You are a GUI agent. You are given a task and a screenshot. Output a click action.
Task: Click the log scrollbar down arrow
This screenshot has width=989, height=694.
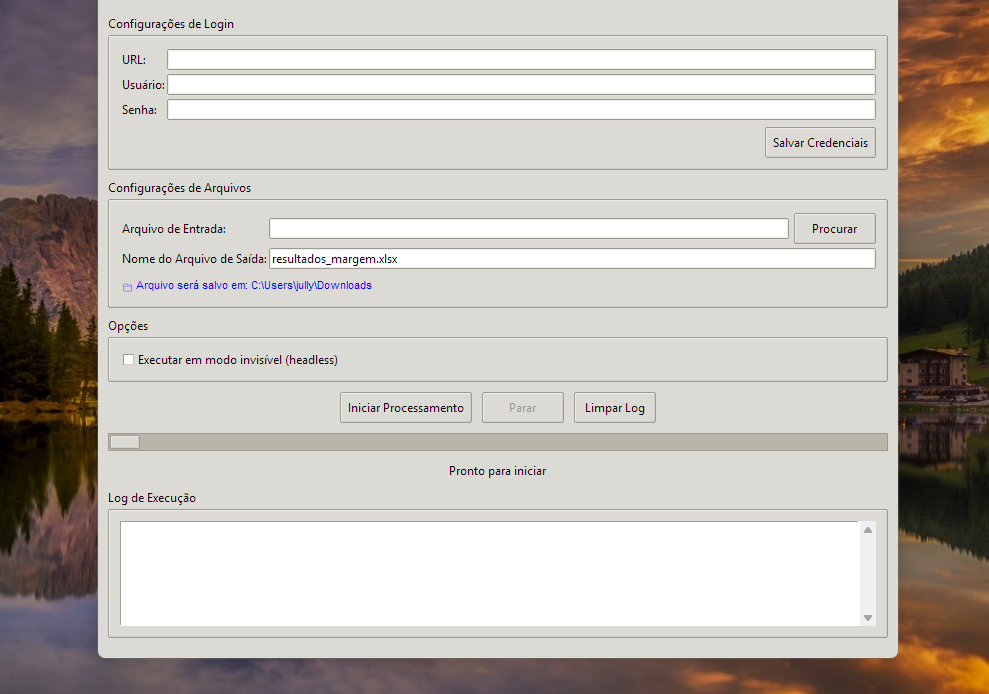point(868,618)
